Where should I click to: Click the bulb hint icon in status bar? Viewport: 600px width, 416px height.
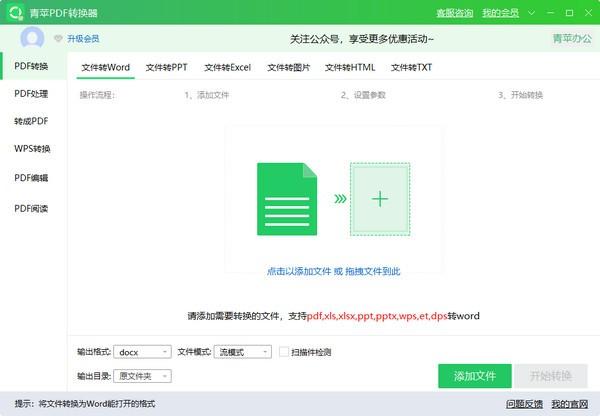click(x=8, y=404)
